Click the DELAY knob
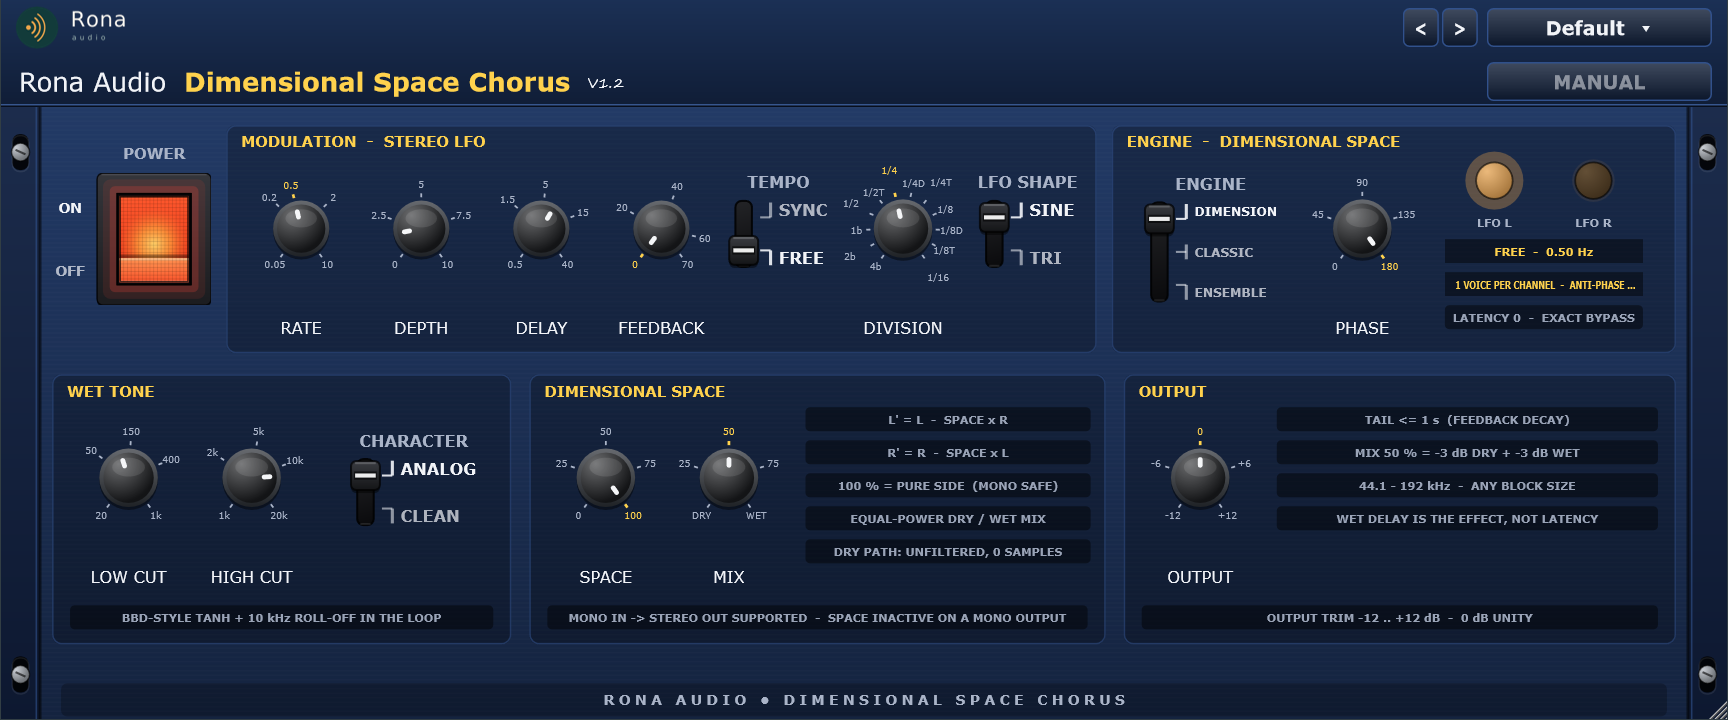 [541, 229]
